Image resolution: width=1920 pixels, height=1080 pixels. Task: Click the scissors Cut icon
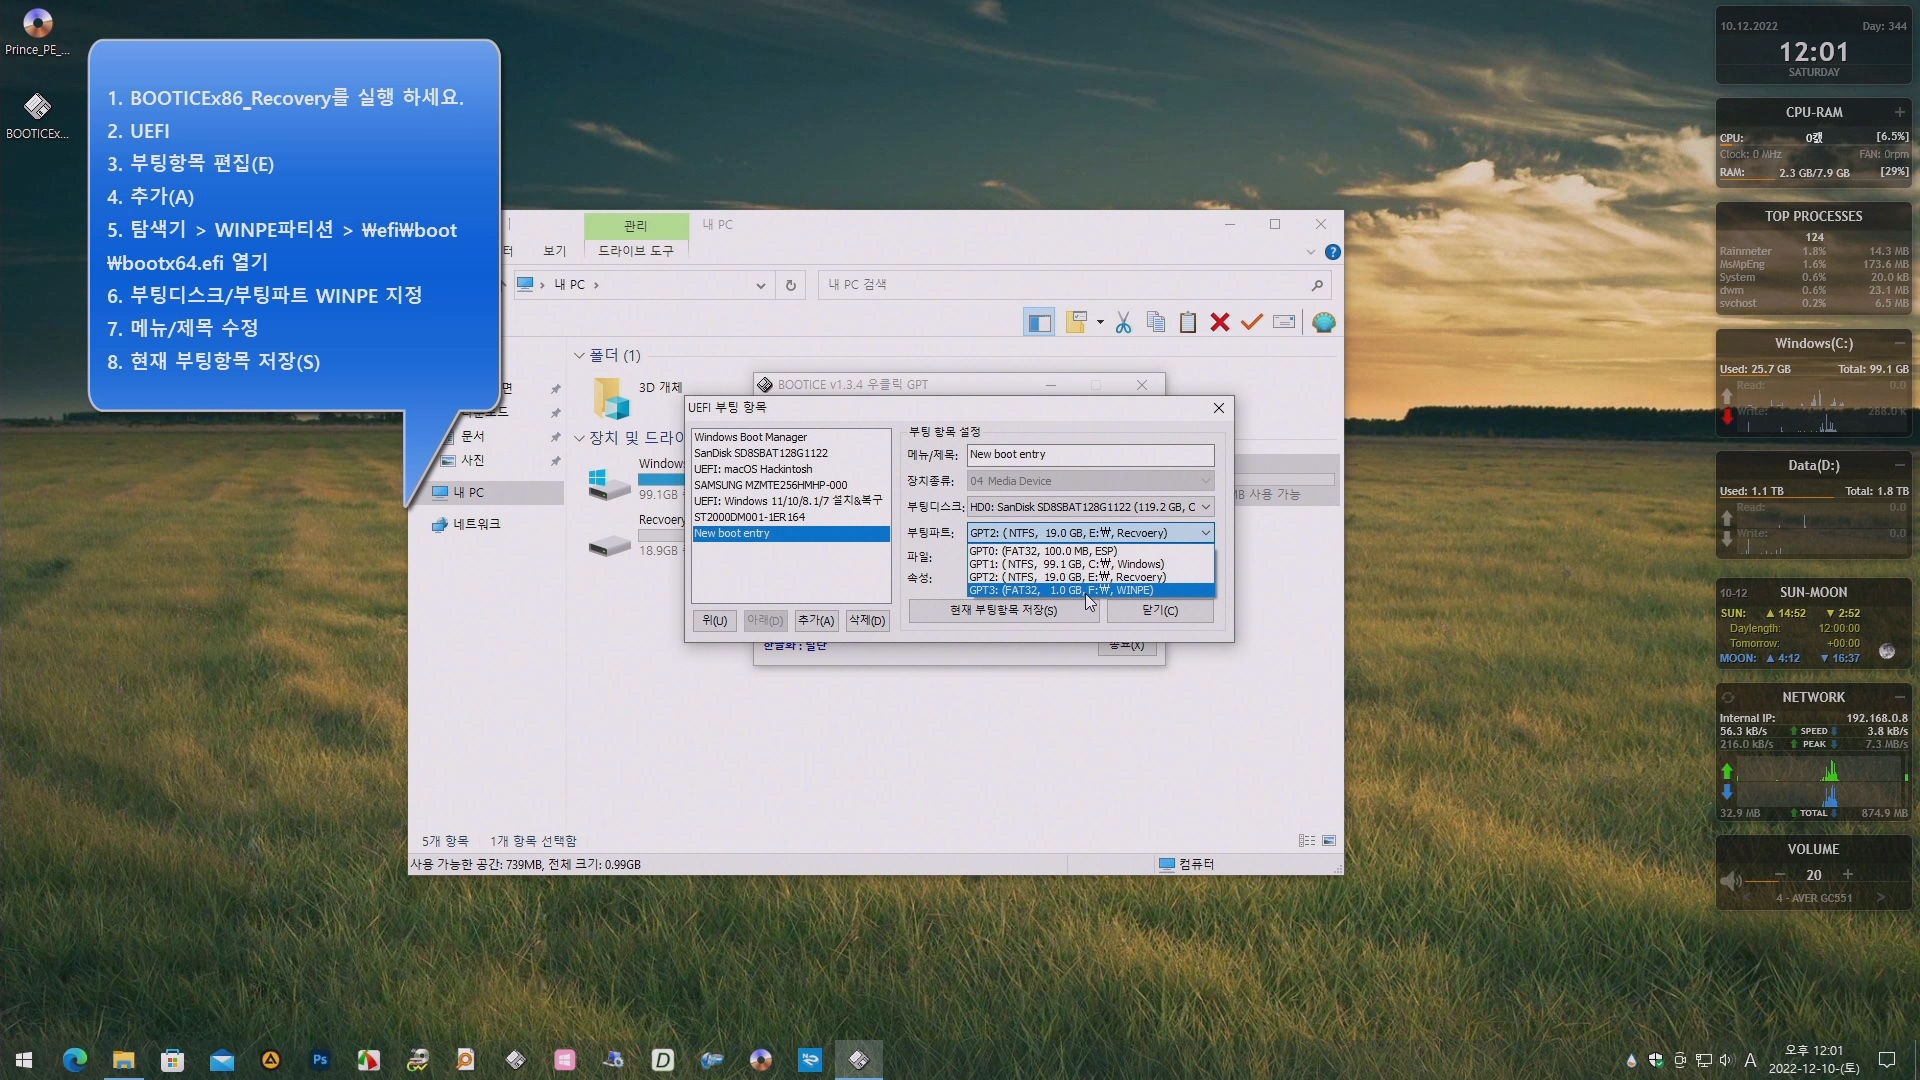[x=1123, y=322]
